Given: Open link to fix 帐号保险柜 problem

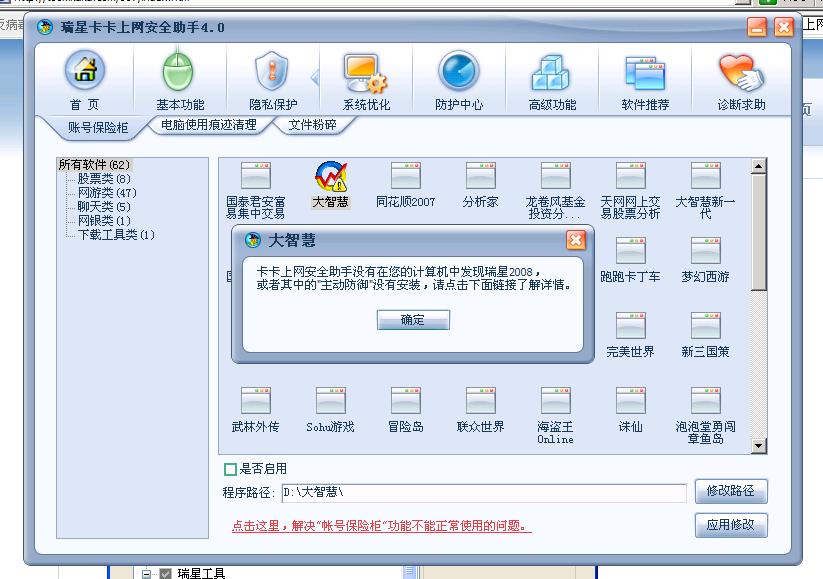Looking at the screenshot, I should [382, 526].
